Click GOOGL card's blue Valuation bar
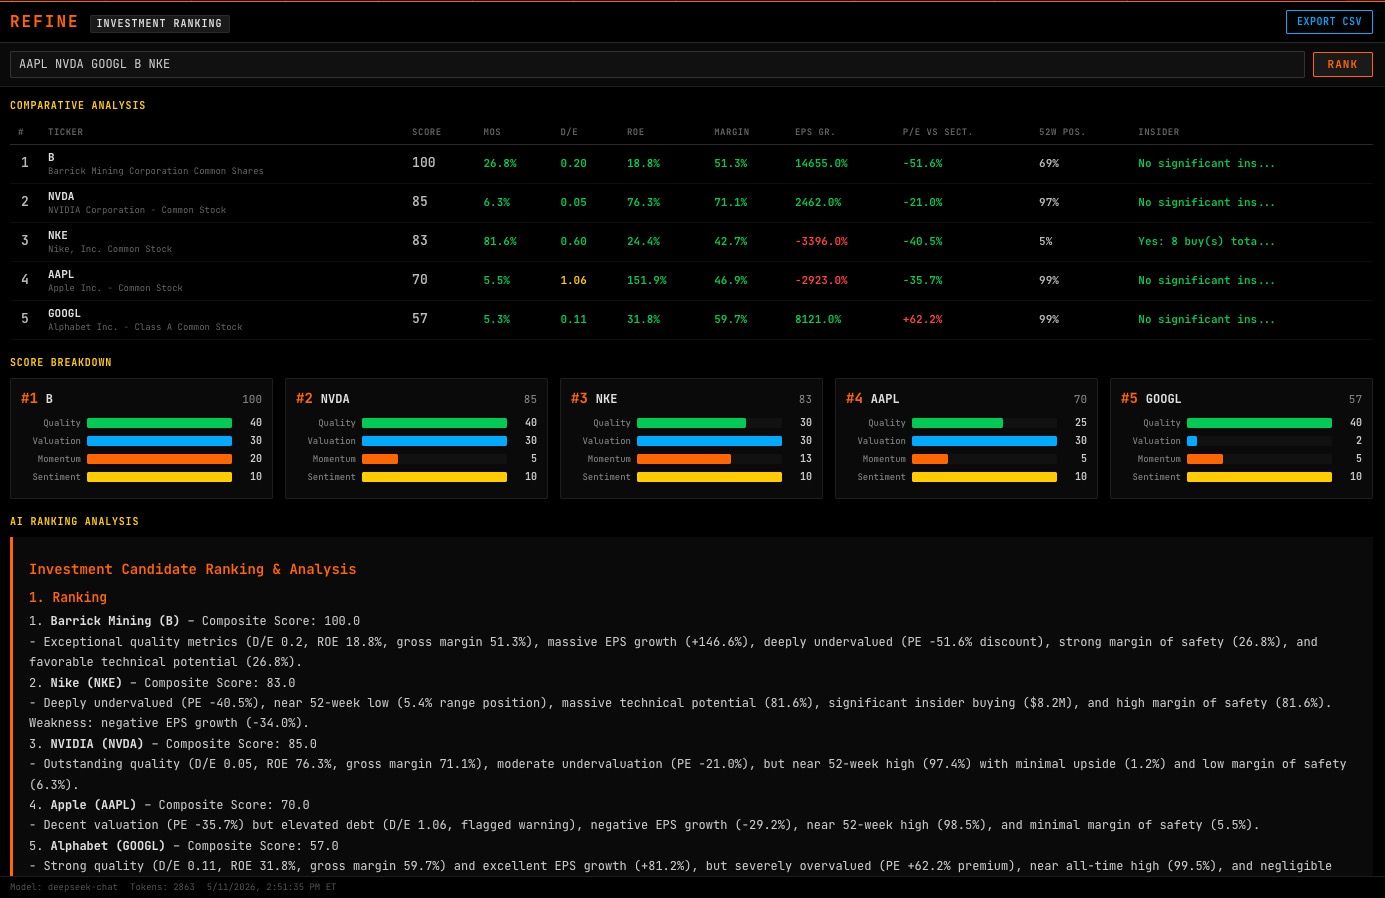1385x898 pixels. click(1192, 441)
